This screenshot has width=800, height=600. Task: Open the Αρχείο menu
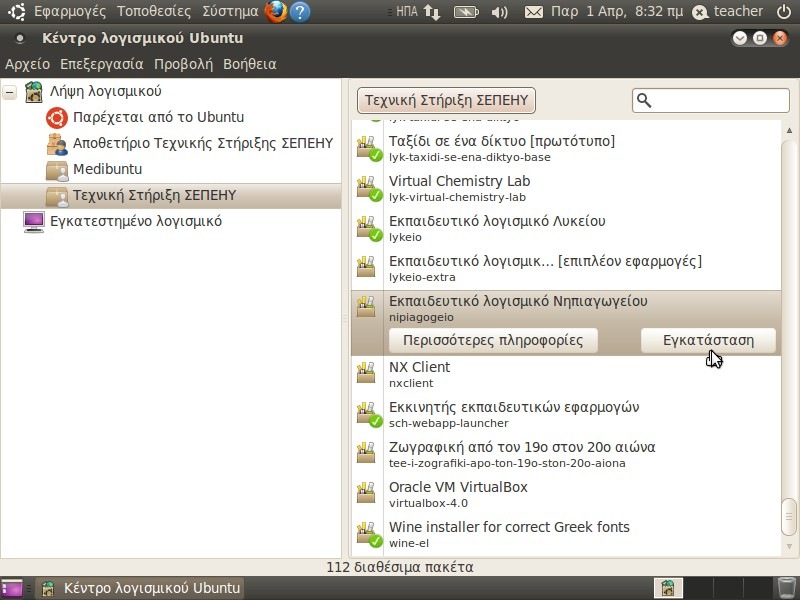28,64
